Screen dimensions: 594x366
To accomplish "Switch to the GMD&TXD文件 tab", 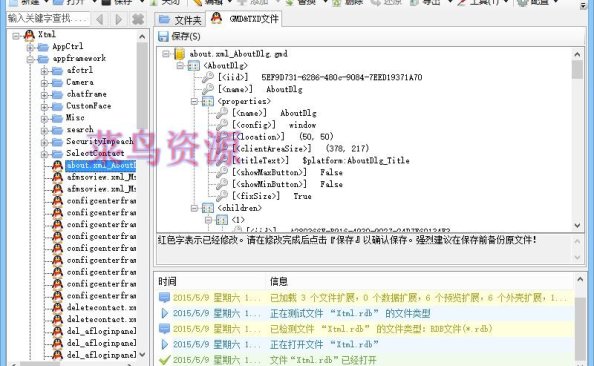I will pyautogui.click(x=245, y=19).
